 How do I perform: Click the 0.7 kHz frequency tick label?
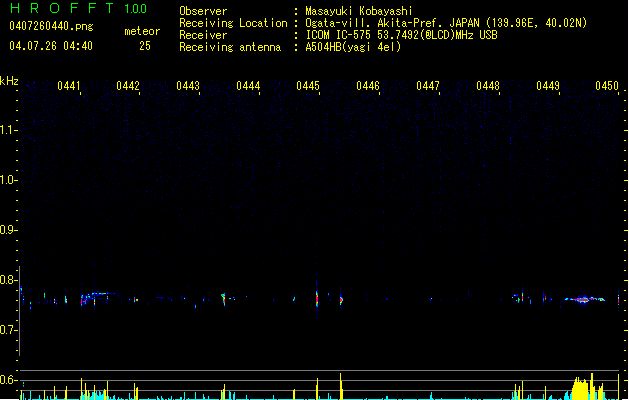pyautogui.click(x=8, y=330)
